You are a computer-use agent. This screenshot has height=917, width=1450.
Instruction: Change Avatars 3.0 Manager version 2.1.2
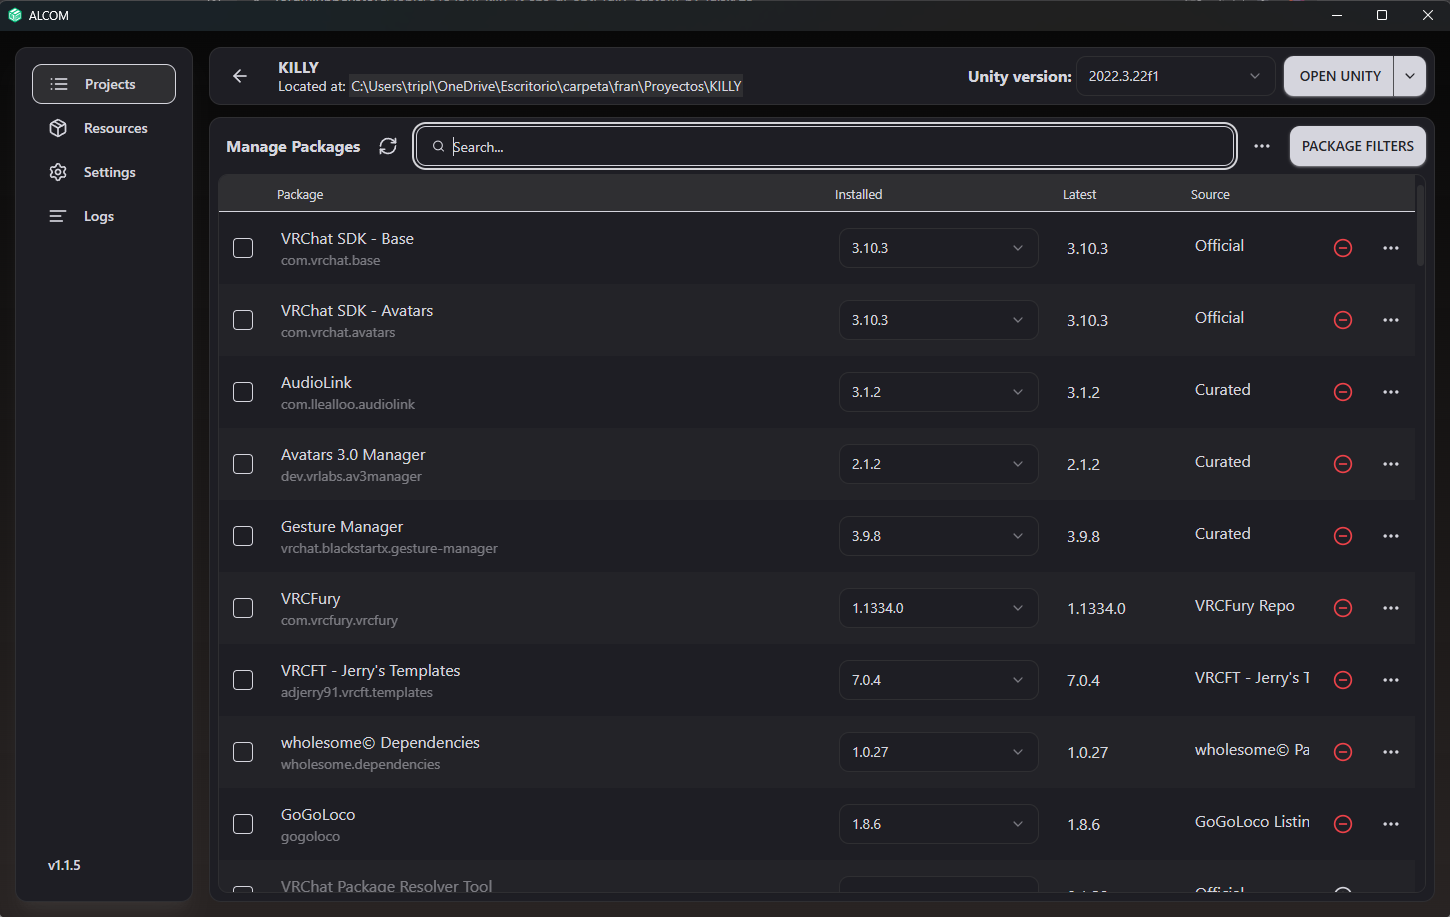[x=938, y=464]
